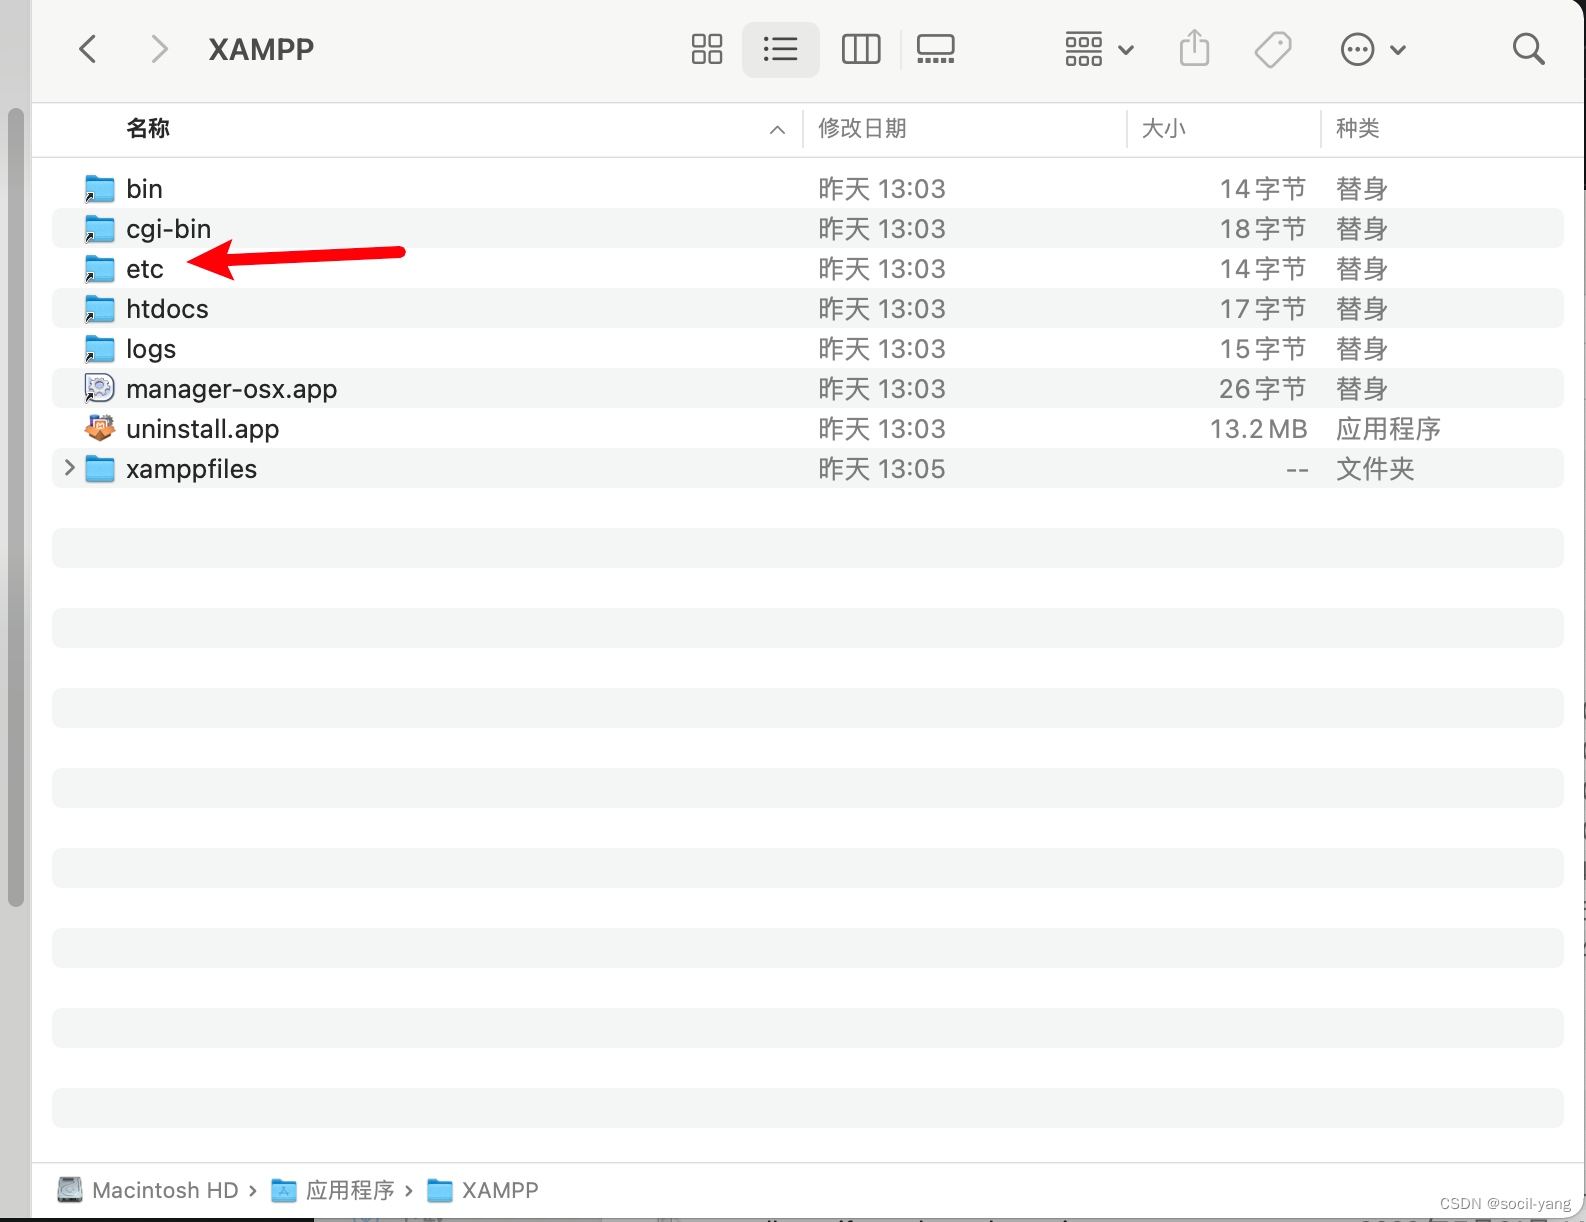1586x1222 pixels.
Task: Toggle sort direction arrow in 名称 column
Action: pyautogui.click(x=777, y=129)
